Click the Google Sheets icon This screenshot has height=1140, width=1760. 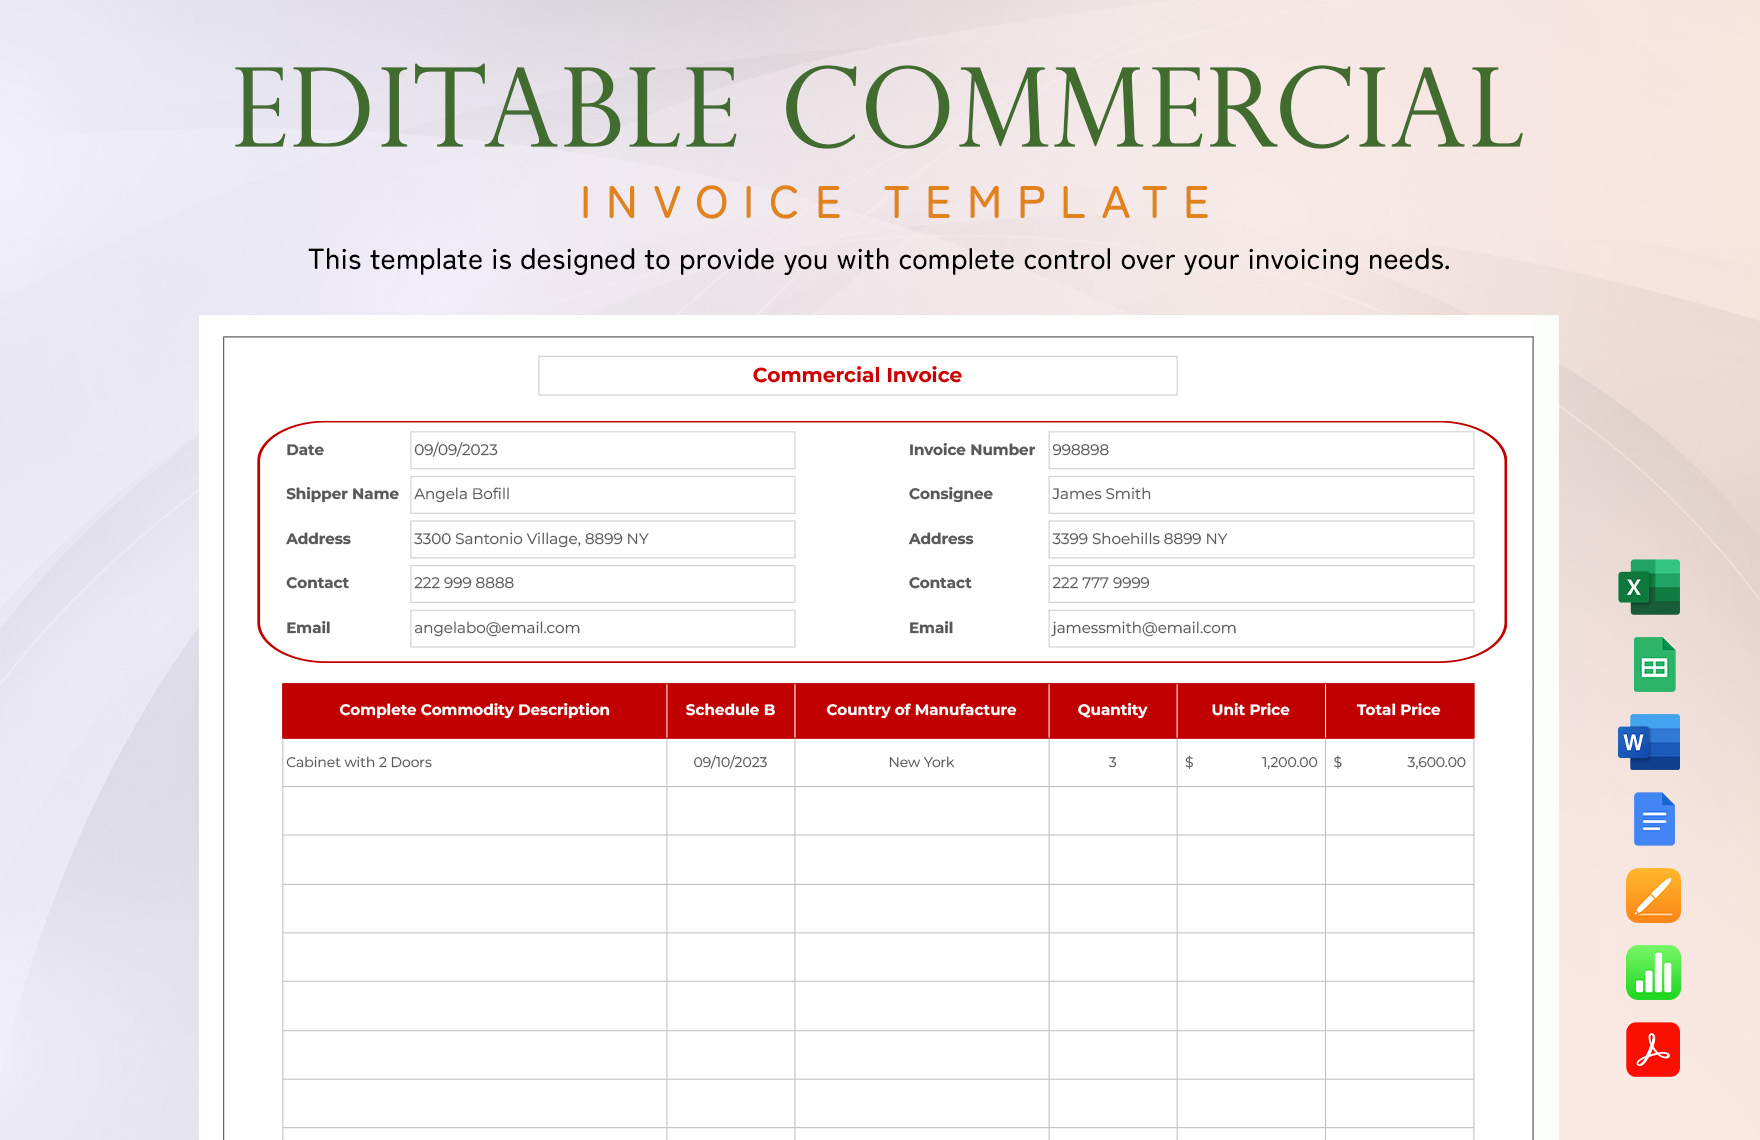(1654, 665)
